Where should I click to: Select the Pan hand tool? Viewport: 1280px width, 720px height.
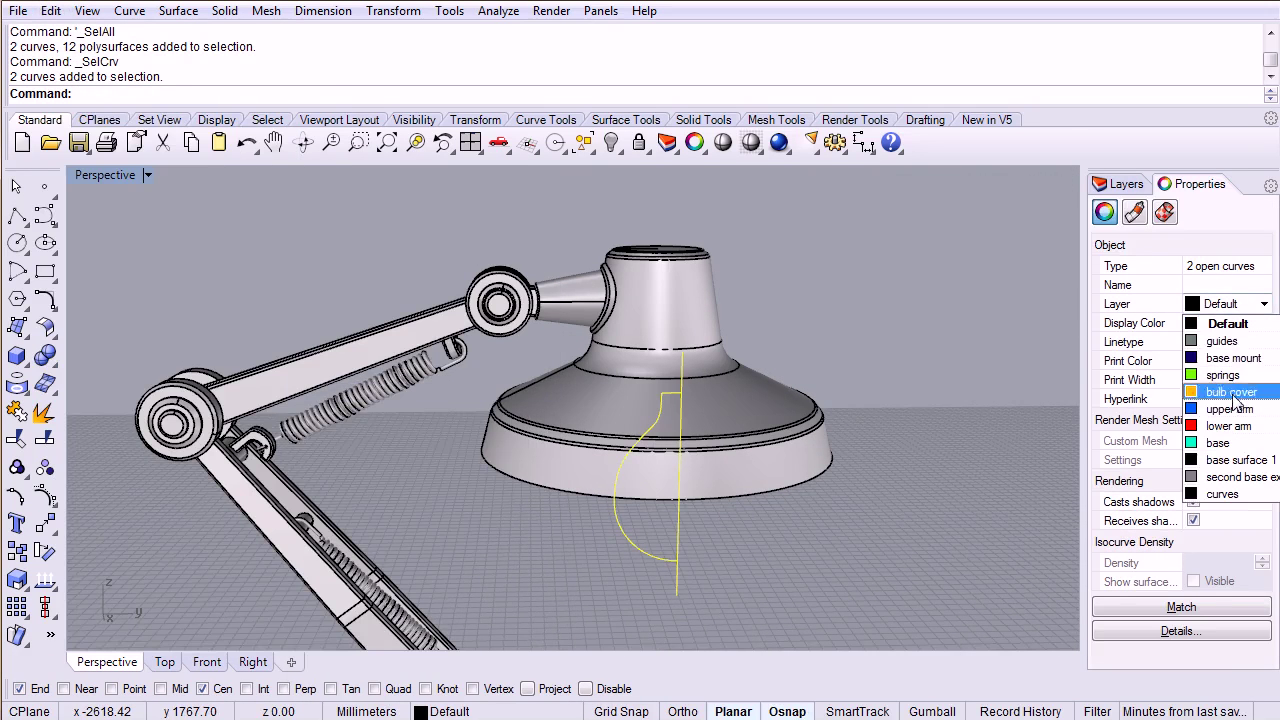[x=274, y=143]
